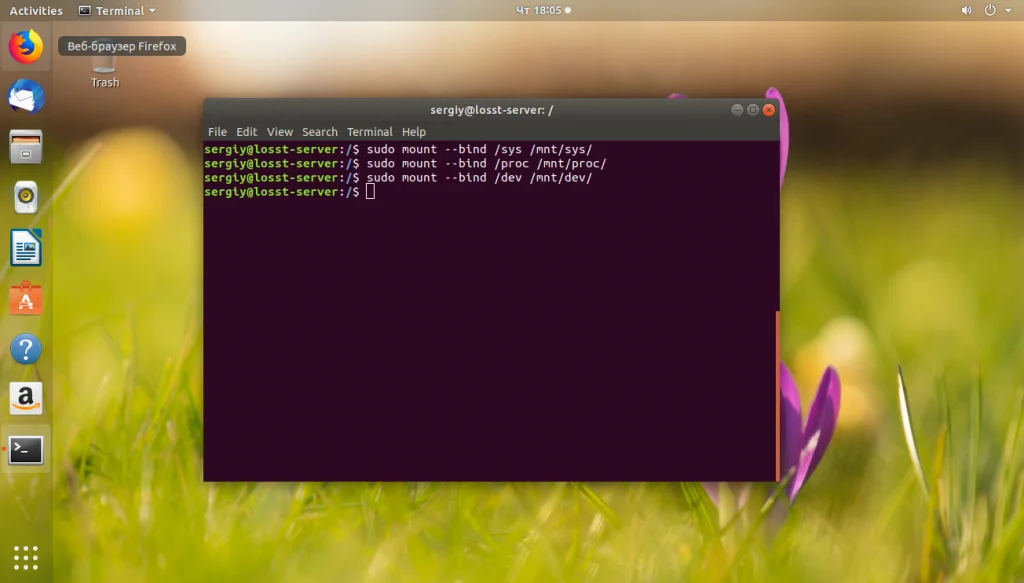Viewport: 1024px width, 583px height.
Task: Open the Files manager dock icon
Action: (x=25, y=147)
